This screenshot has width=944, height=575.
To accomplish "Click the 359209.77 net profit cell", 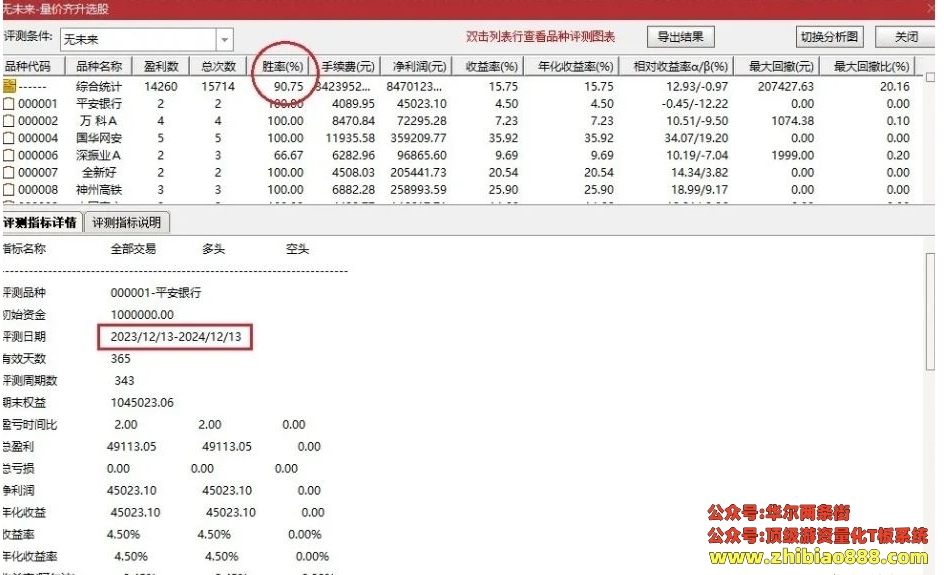I will pos(418,138).
